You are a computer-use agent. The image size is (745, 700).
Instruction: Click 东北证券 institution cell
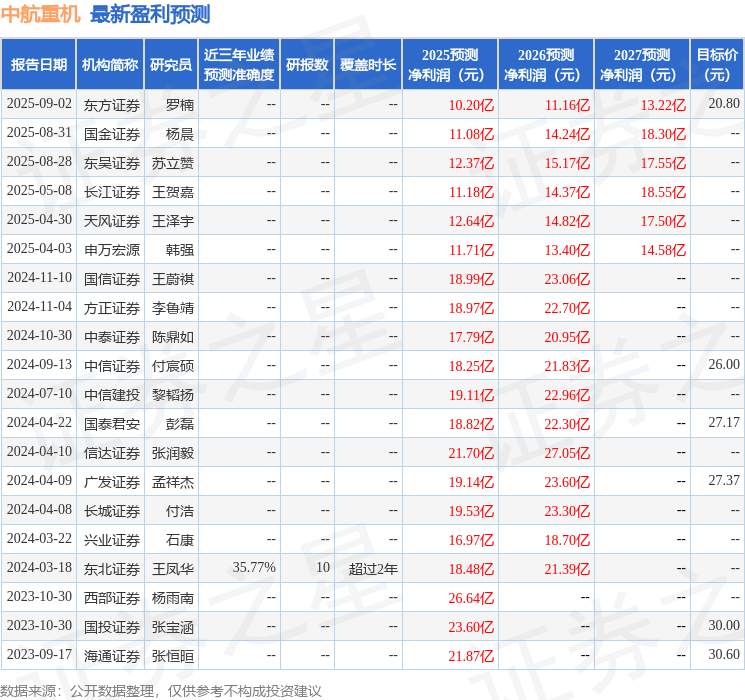pyautogui.click(x=112, y=569)
